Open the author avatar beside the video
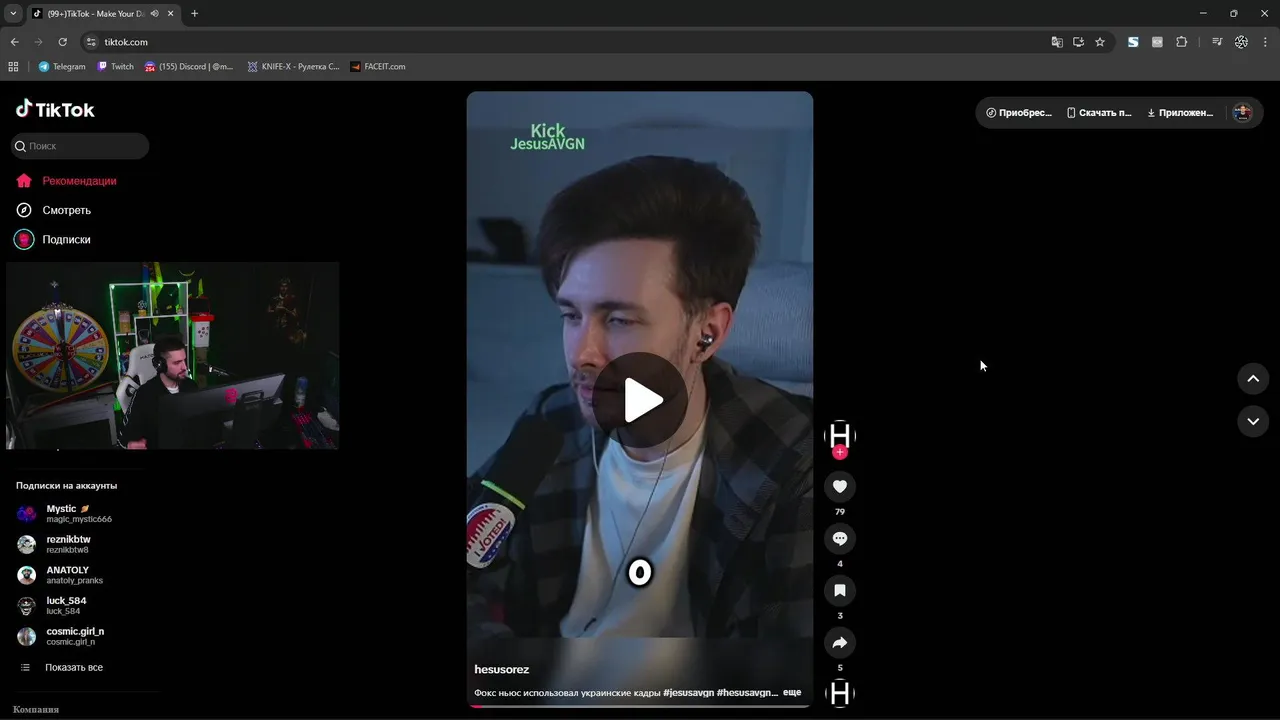 click(840, 435)
